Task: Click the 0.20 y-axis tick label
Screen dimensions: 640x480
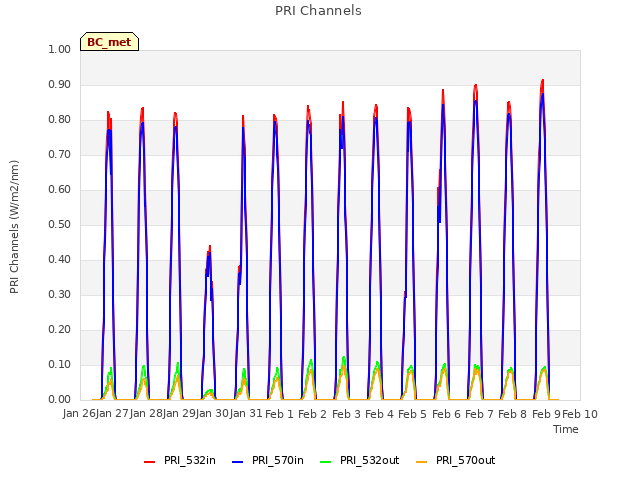Action: (60, 329)
